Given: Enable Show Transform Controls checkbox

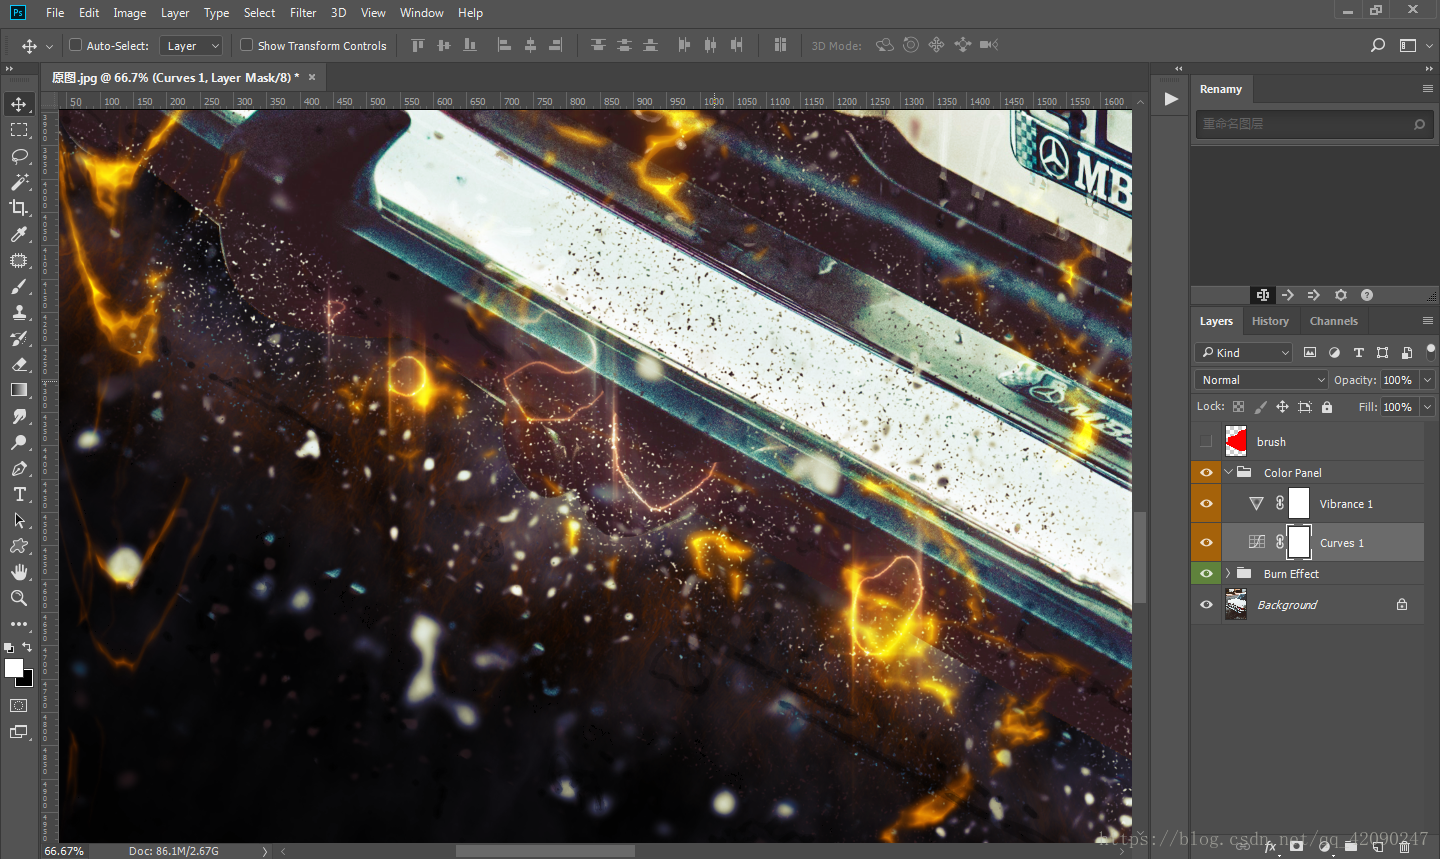Looking at the screenshot, I should pyautogui.click(x=246, y=45).
